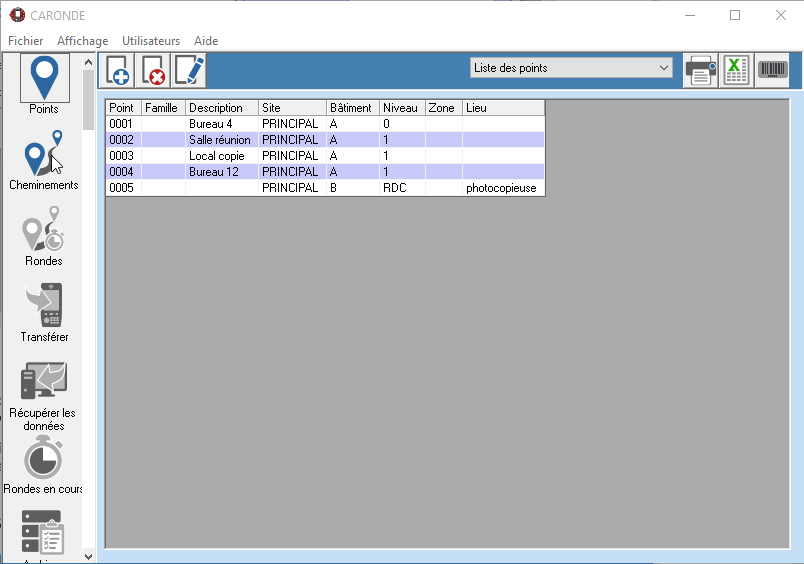This screenshot has height=564, width=804.
Task: Add a new point
Action: coord(118,71)
